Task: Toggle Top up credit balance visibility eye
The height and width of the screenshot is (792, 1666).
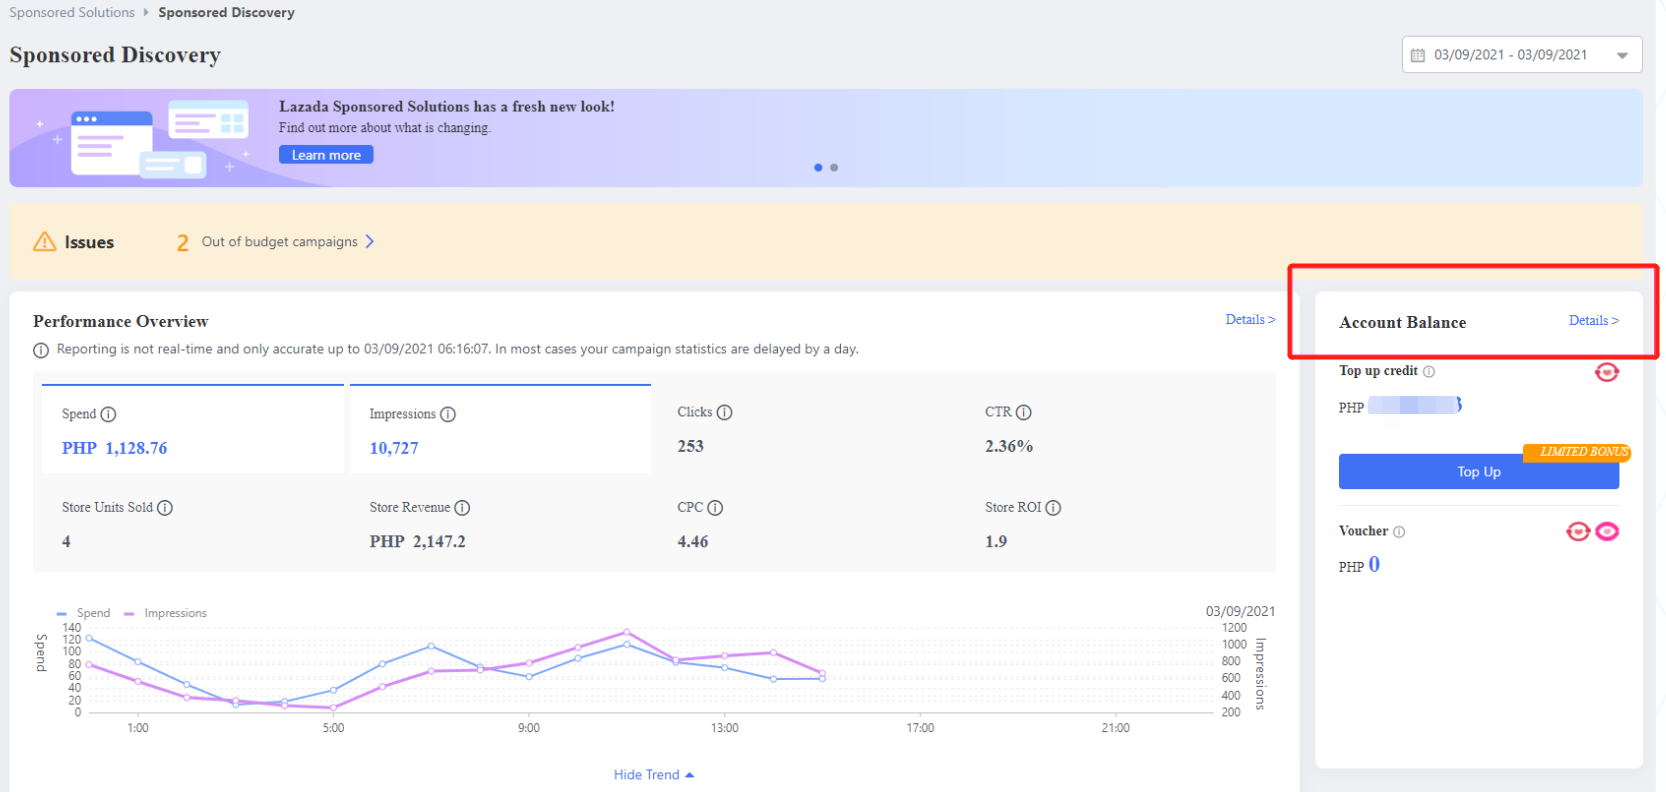Action: coord(1606,373)
